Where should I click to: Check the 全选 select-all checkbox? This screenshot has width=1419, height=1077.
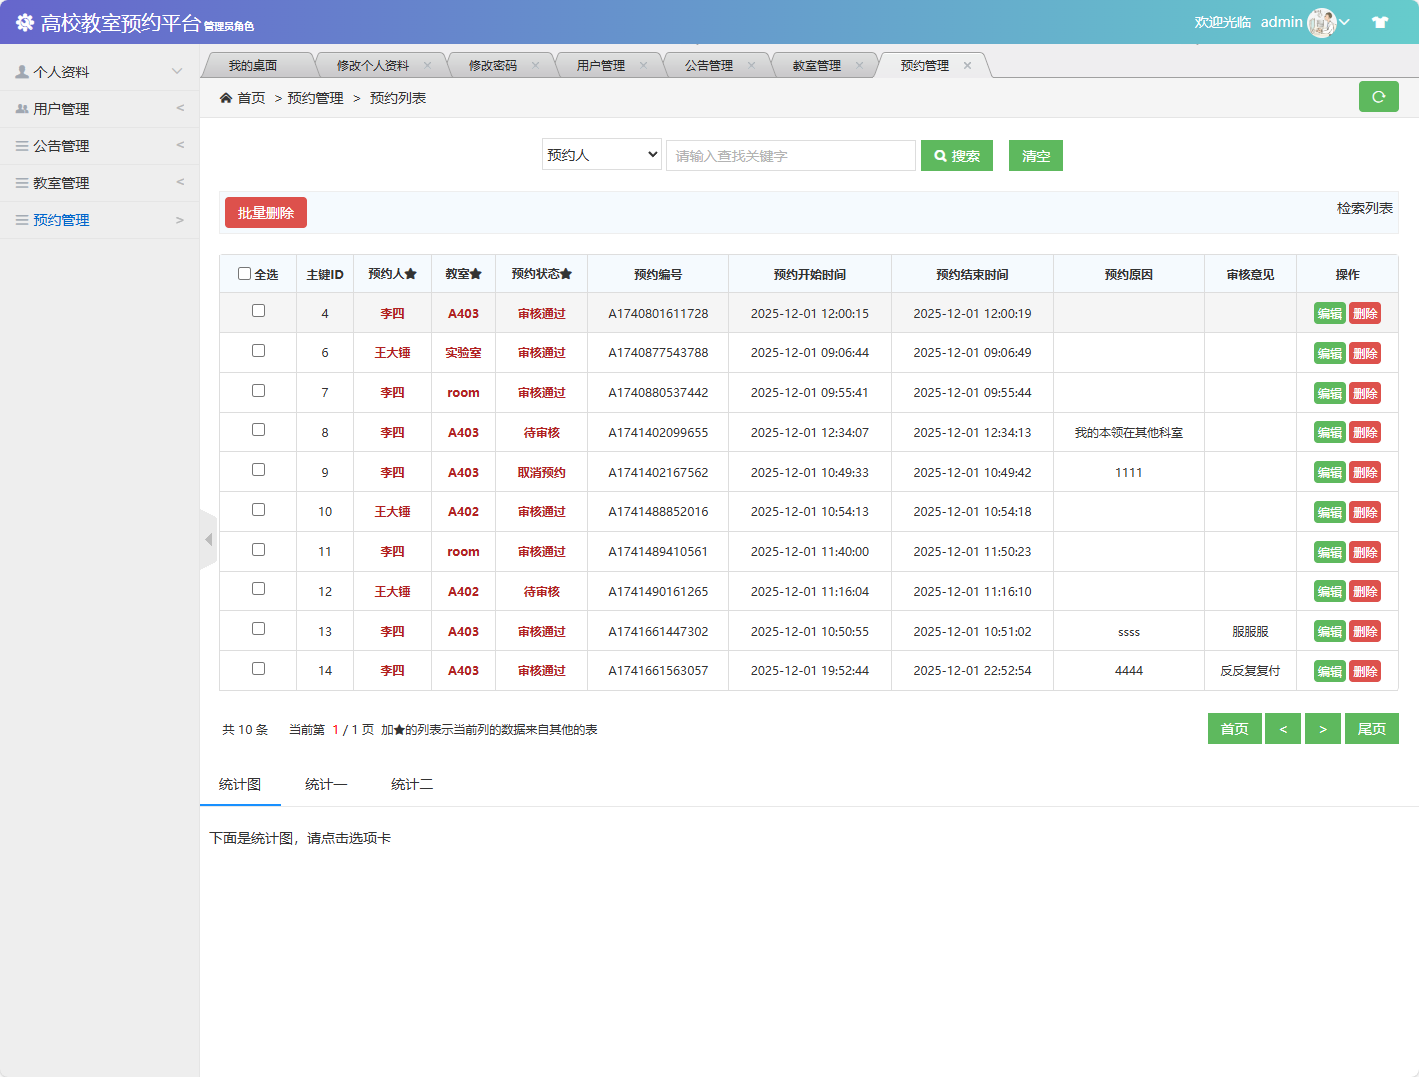click(x=244, y=274)
